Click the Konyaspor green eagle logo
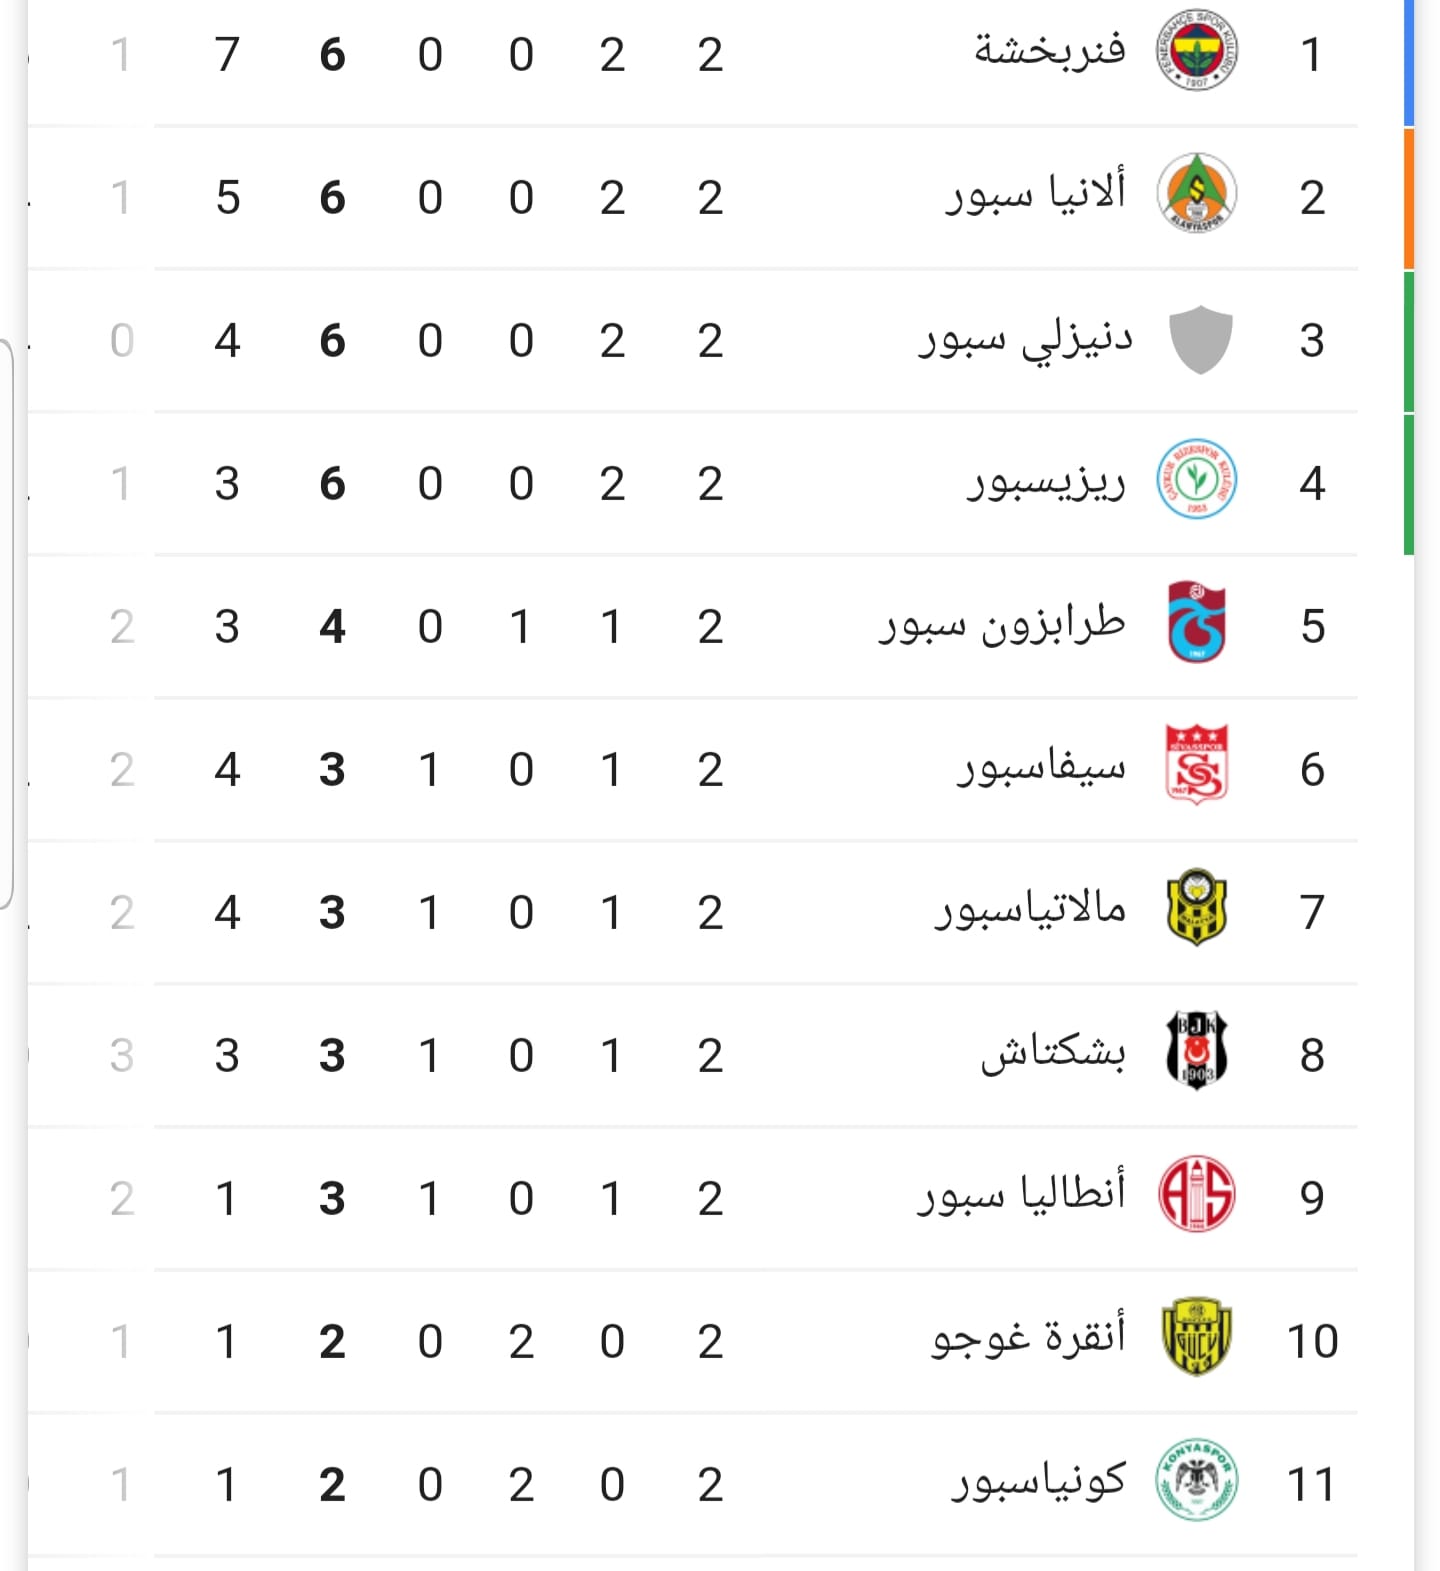This screenshot has width=1440, height=1571. point(1196,1480)
